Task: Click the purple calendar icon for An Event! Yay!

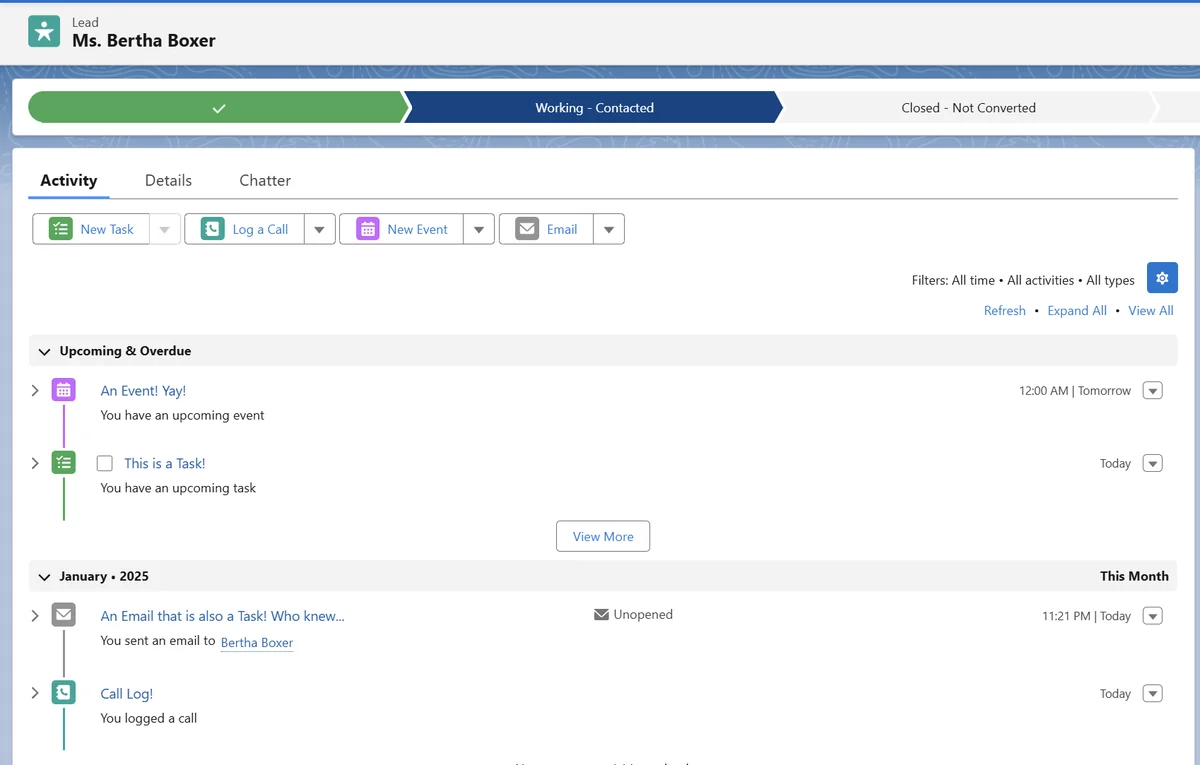Action: tap(64, 390)
